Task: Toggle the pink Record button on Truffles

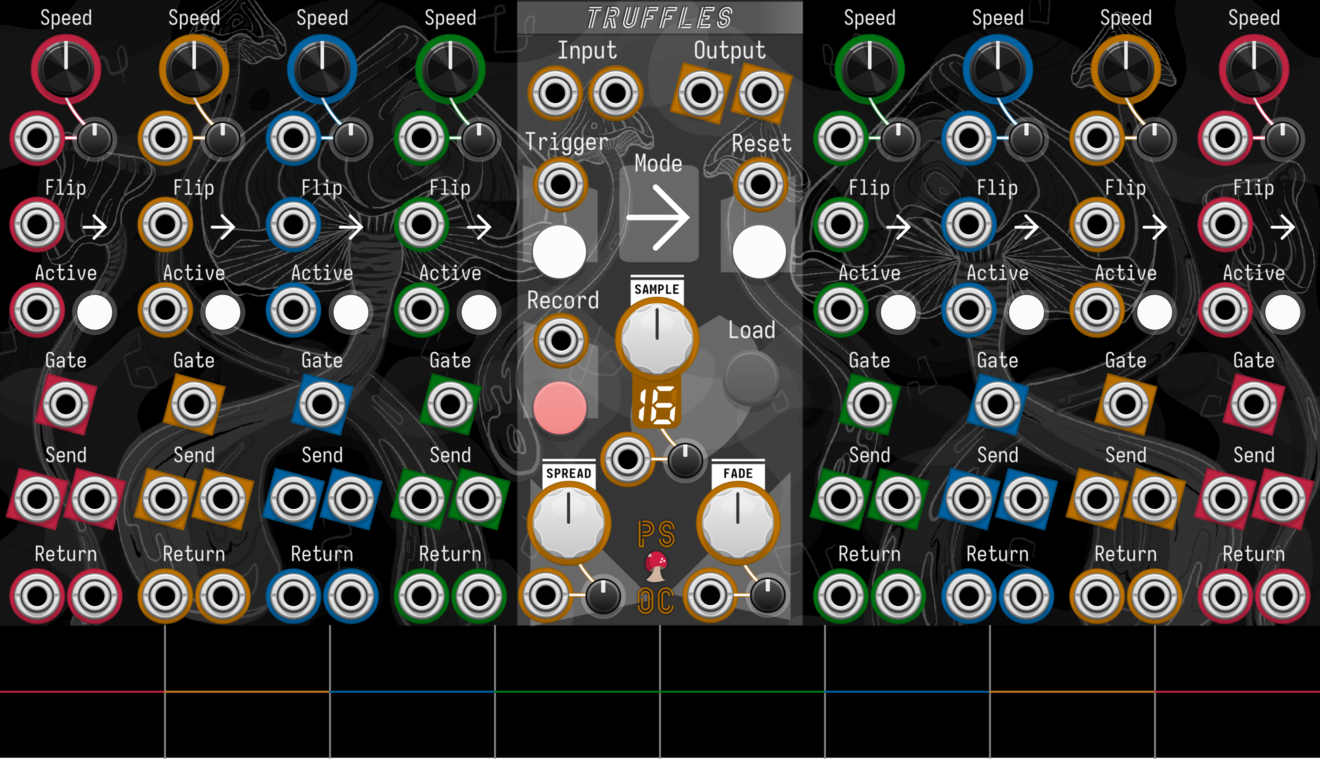Action: point(560,407)
